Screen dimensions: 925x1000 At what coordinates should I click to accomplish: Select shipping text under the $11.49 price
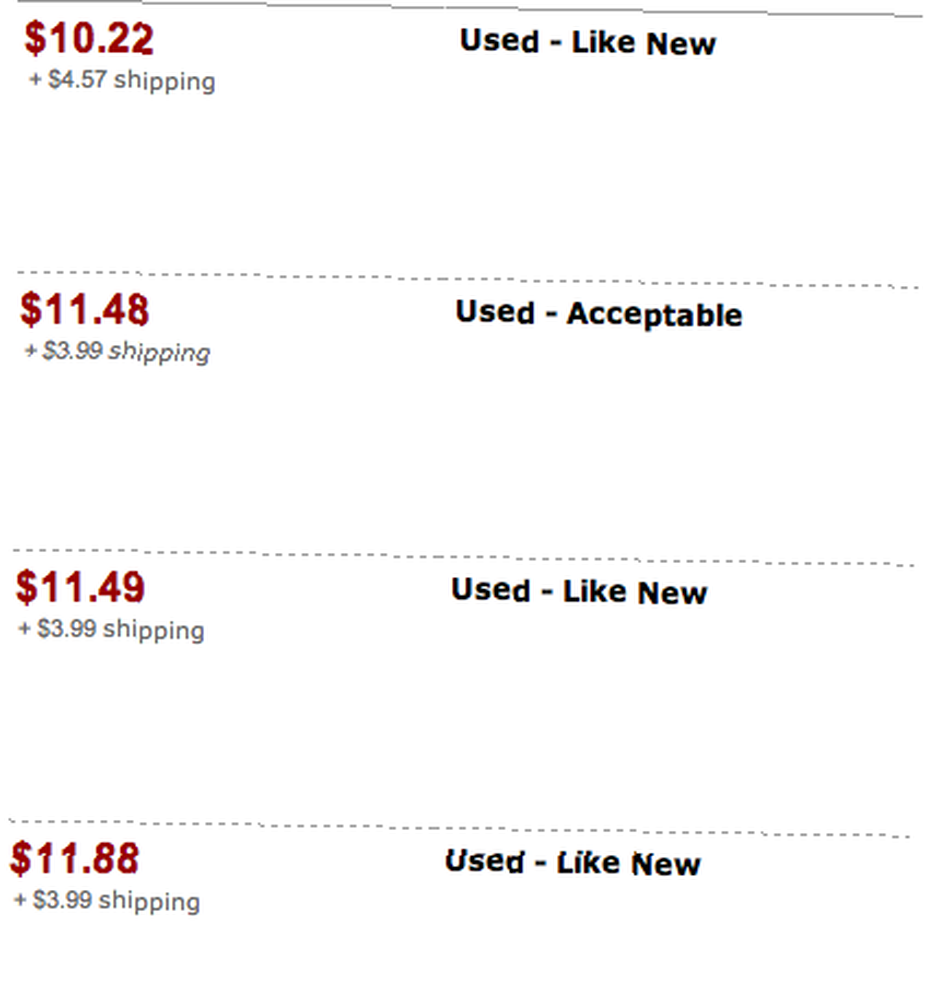pyautogui.click(x=112, y=629)
